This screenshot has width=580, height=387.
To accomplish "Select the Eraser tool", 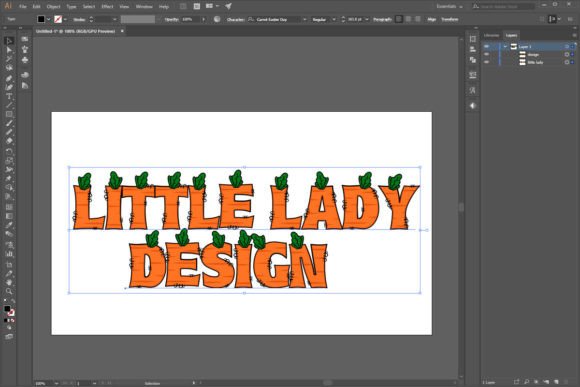I will pyautogui.click(x=9, y=141).
